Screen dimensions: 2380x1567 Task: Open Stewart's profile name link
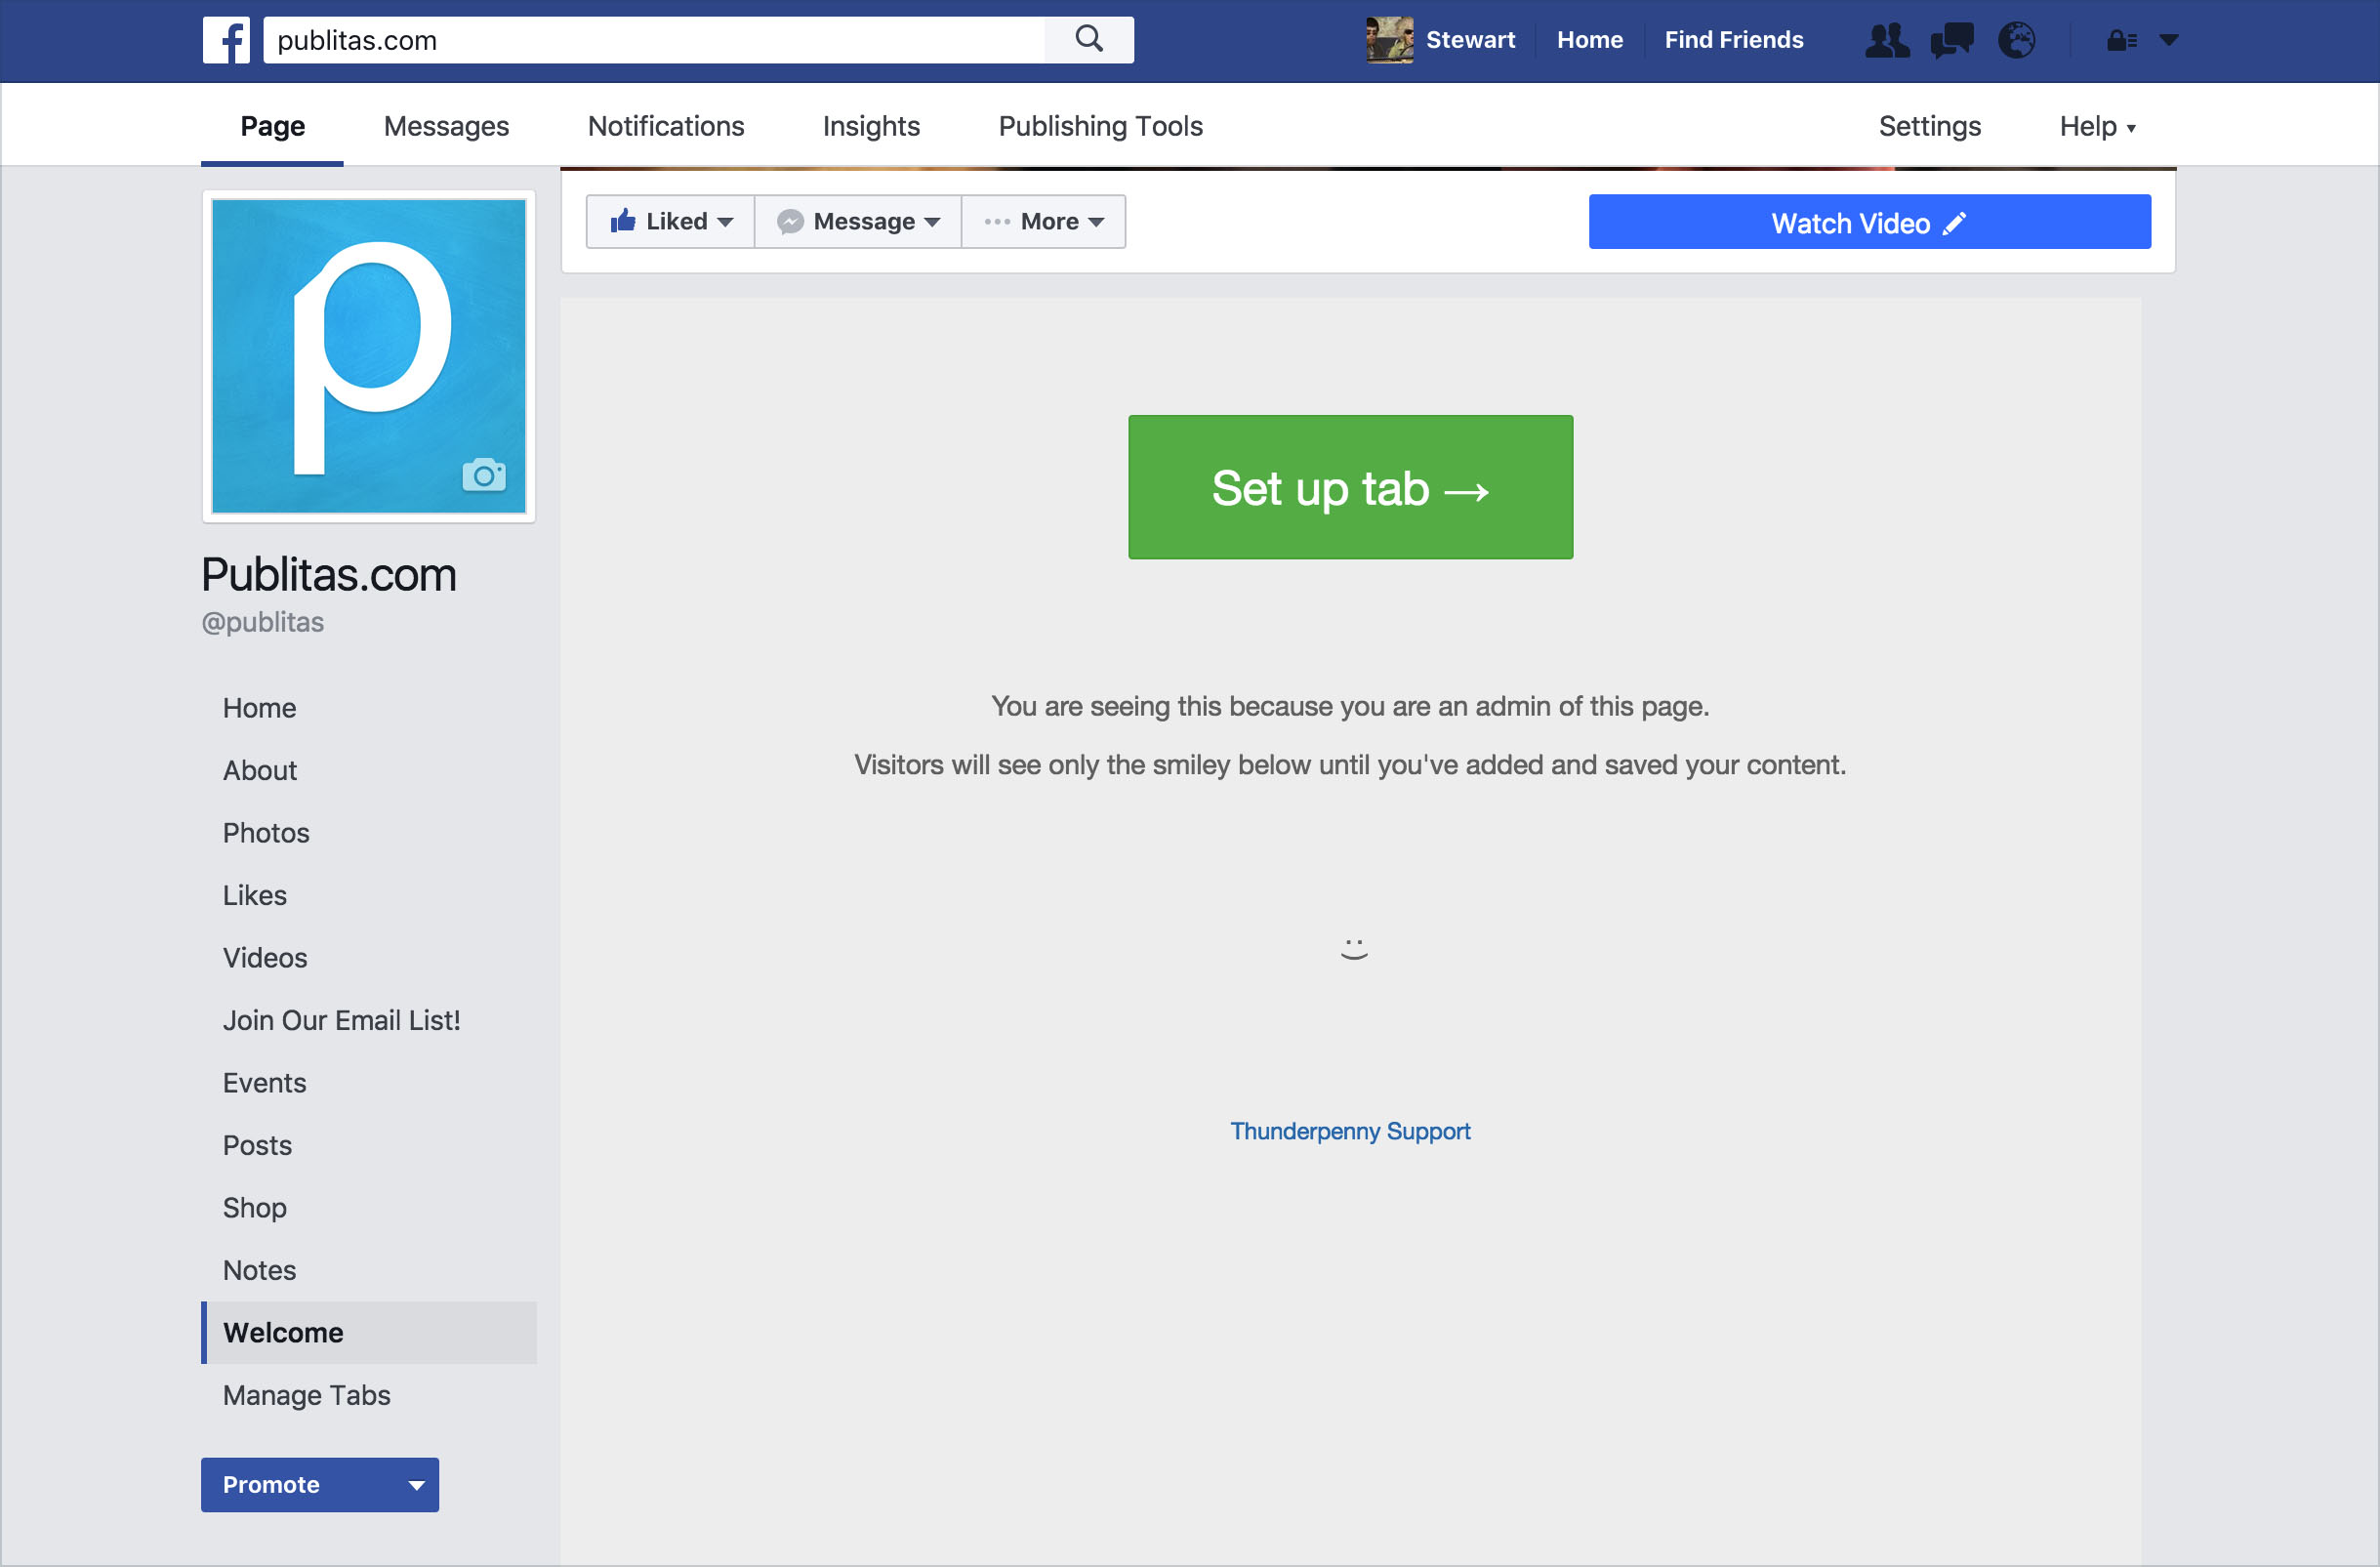pyautogui.click(x=1470, y=40)
